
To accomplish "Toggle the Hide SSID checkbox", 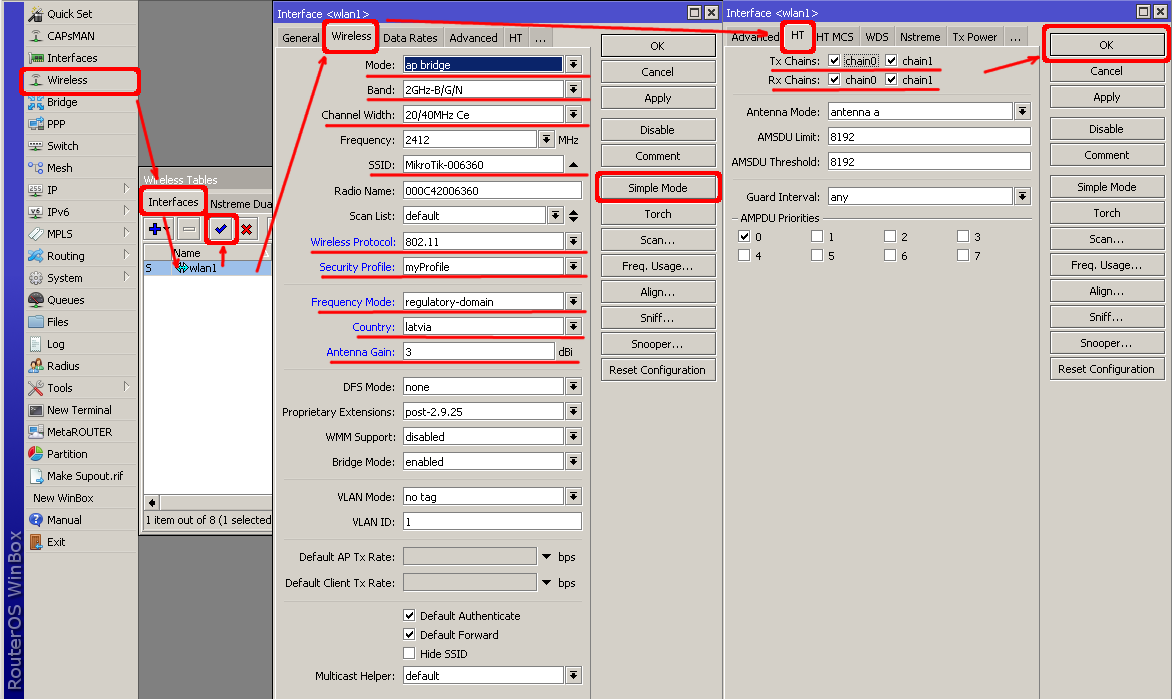I will [x=409, y=653].
